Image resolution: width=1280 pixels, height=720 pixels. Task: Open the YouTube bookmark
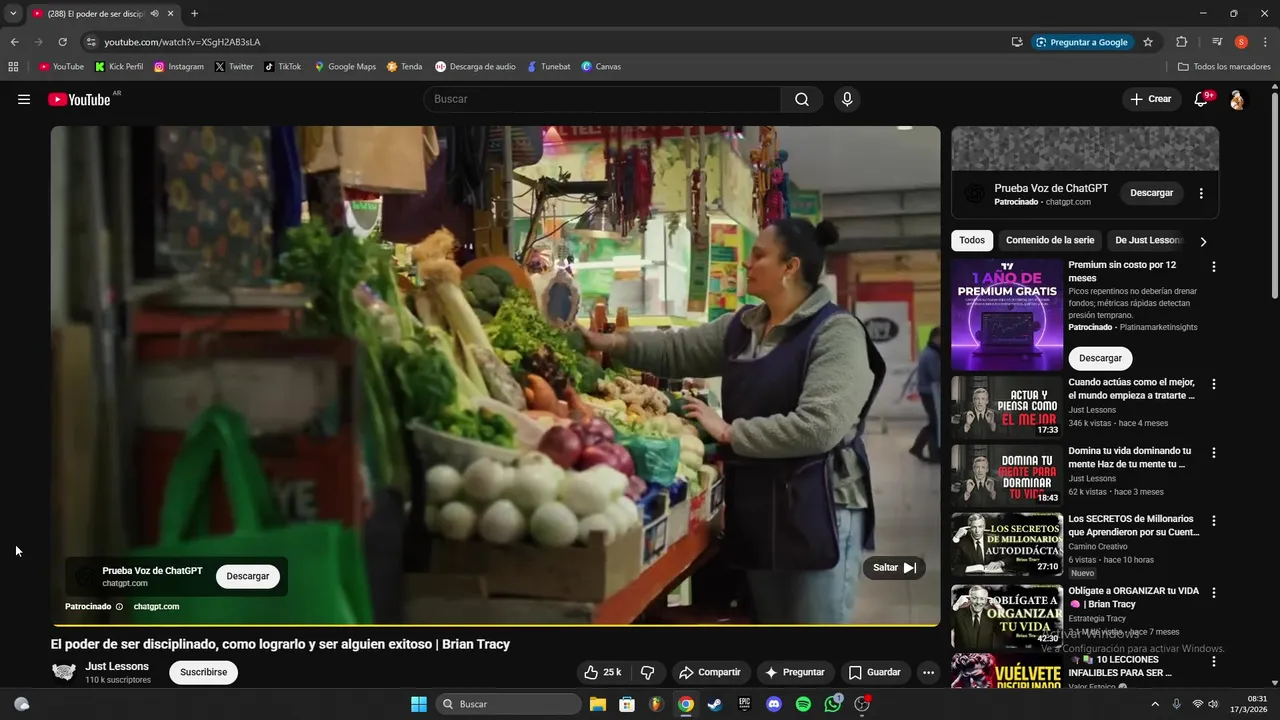[x=61, y=67]
